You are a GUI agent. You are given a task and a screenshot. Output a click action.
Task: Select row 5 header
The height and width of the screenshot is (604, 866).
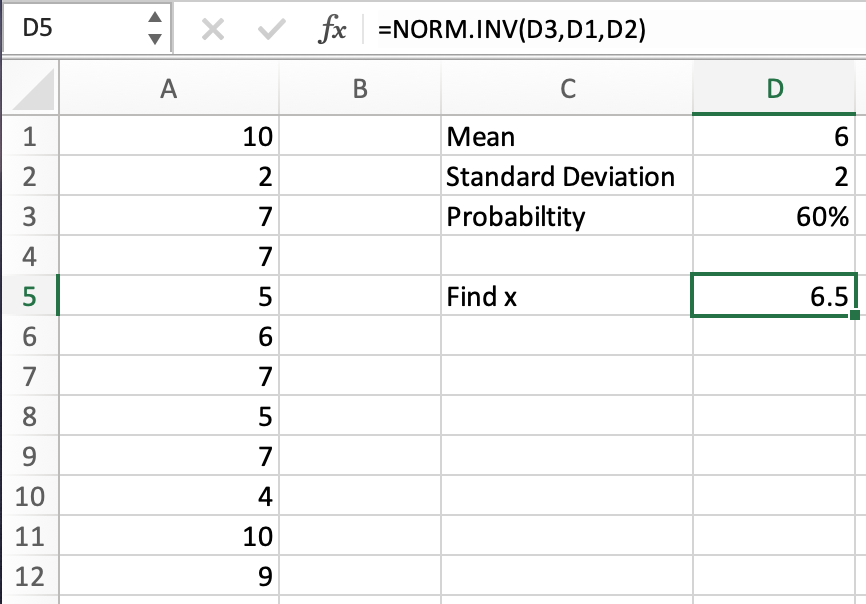coord(29,297)
